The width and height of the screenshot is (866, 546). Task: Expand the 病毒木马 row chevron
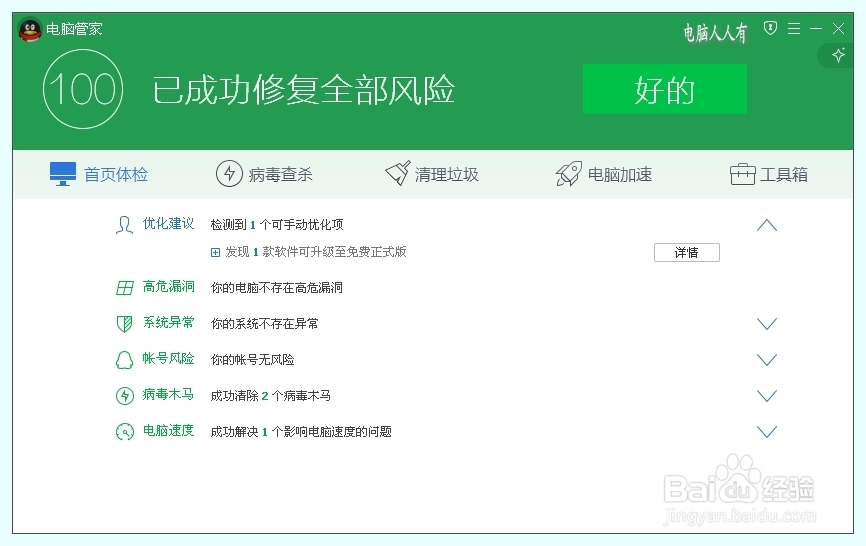[x=767, y=396]
